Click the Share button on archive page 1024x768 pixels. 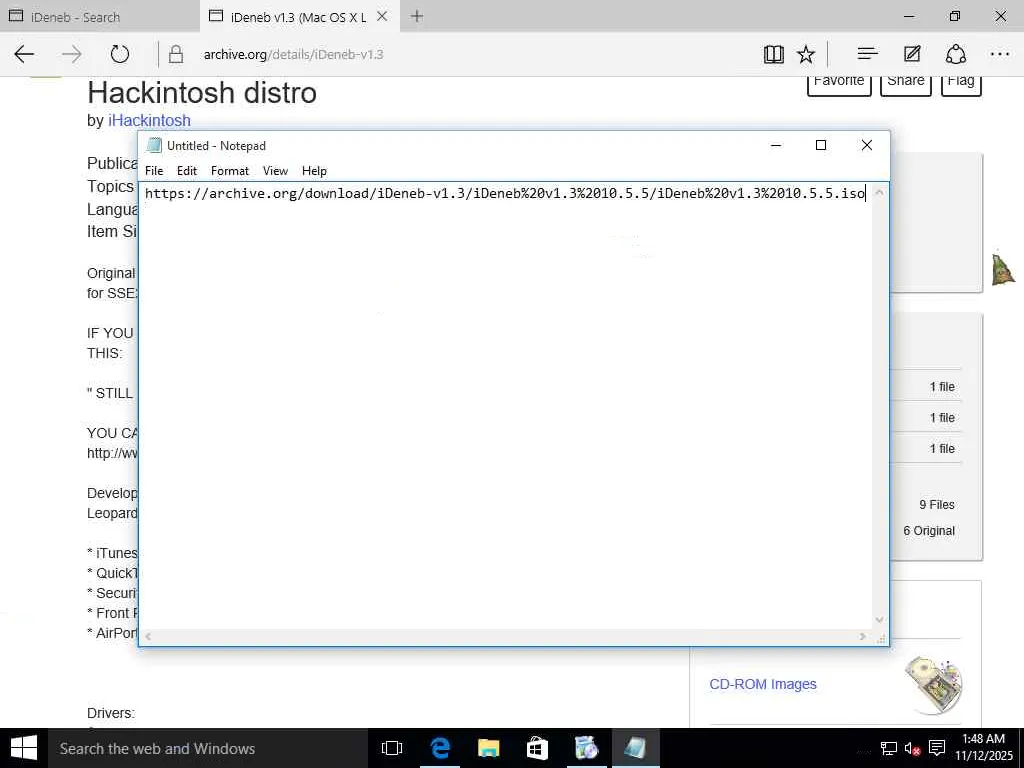point(905,81)
